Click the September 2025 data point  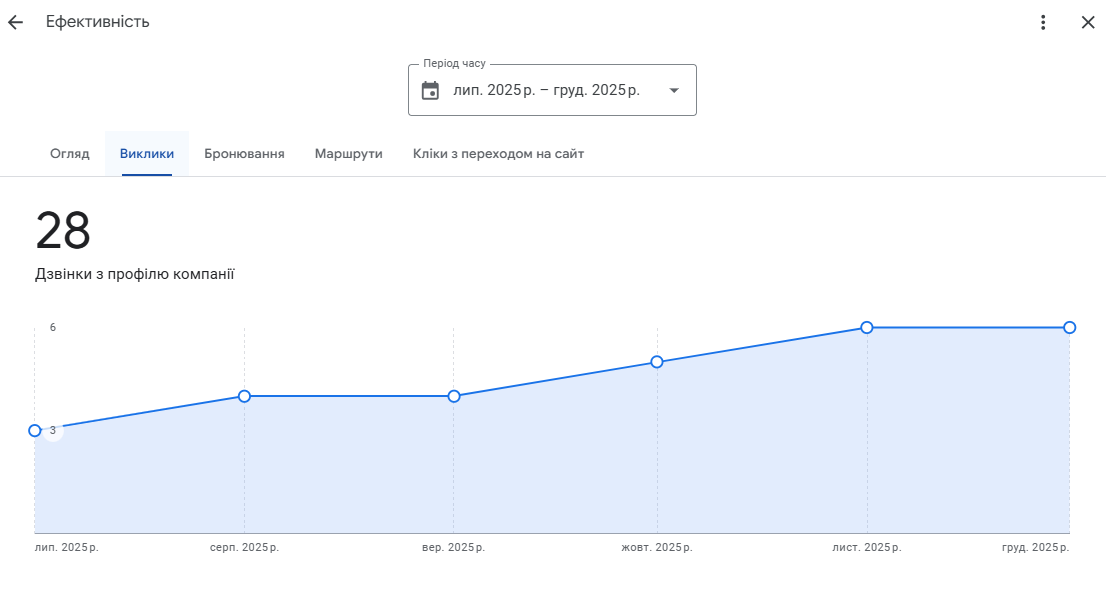pyautogui.click(x=454, y=396)
